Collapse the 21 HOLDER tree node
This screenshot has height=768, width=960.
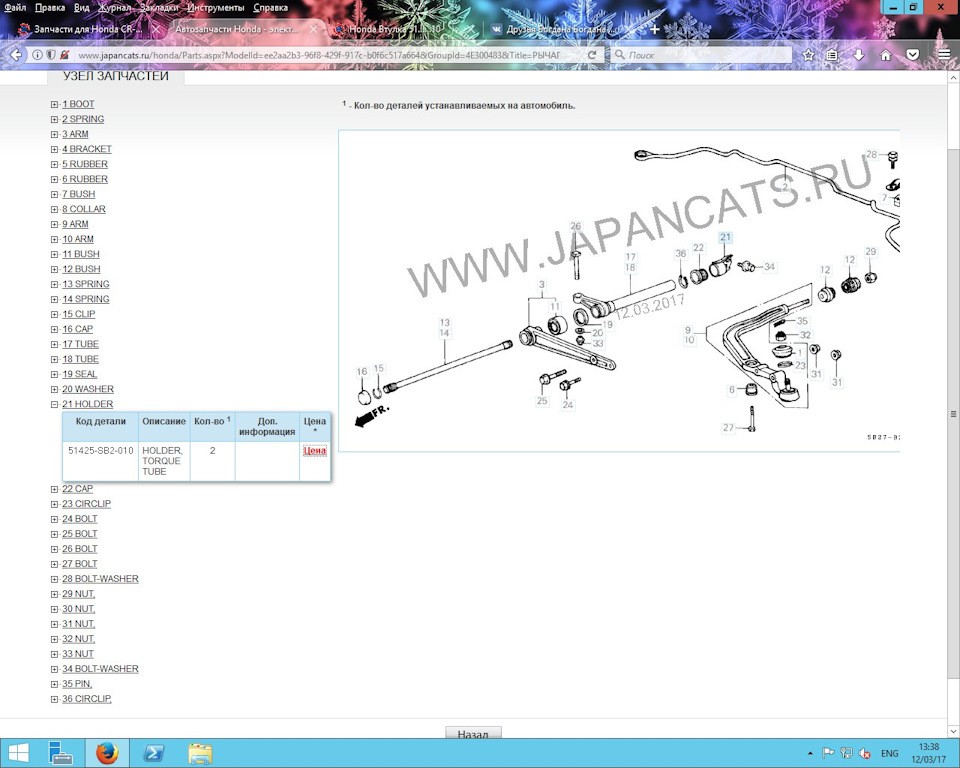coord(54,405)
